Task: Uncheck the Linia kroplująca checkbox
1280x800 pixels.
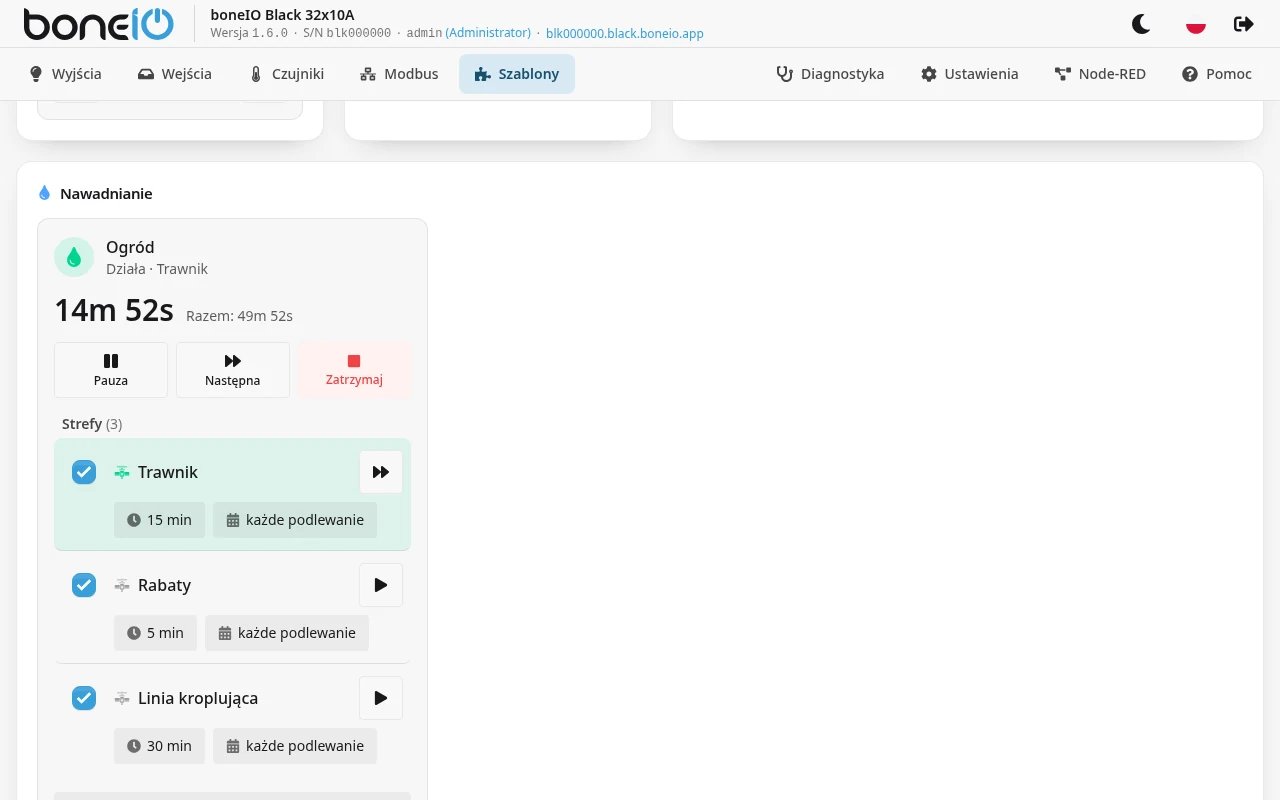Action: [84, 698]
